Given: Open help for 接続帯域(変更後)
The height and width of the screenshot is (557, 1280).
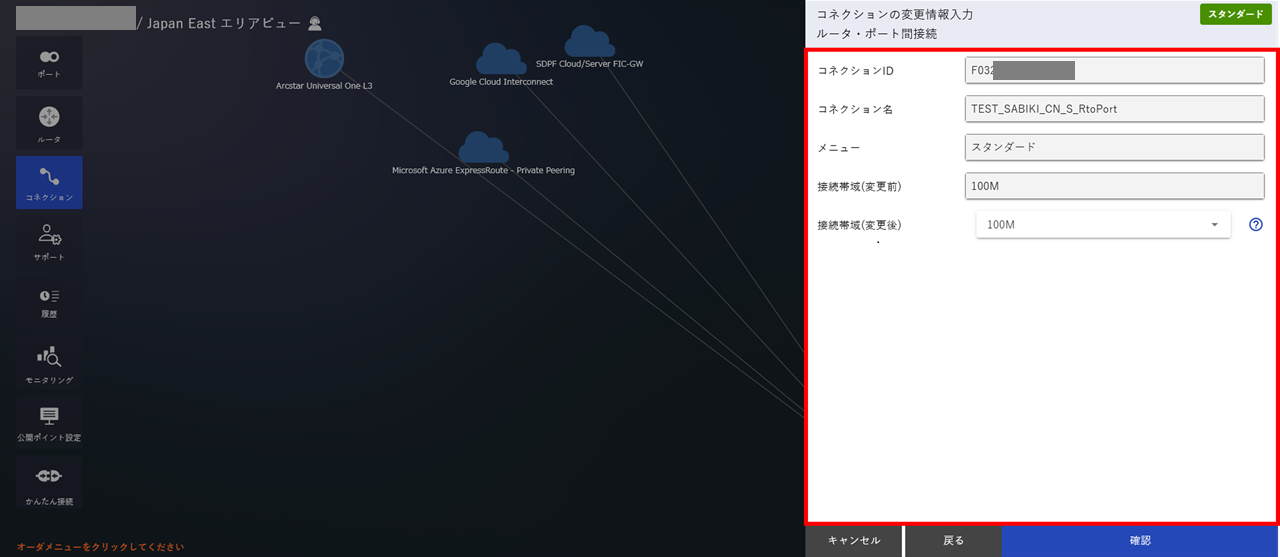Looking at the screenshot, I should [1256, 225].
